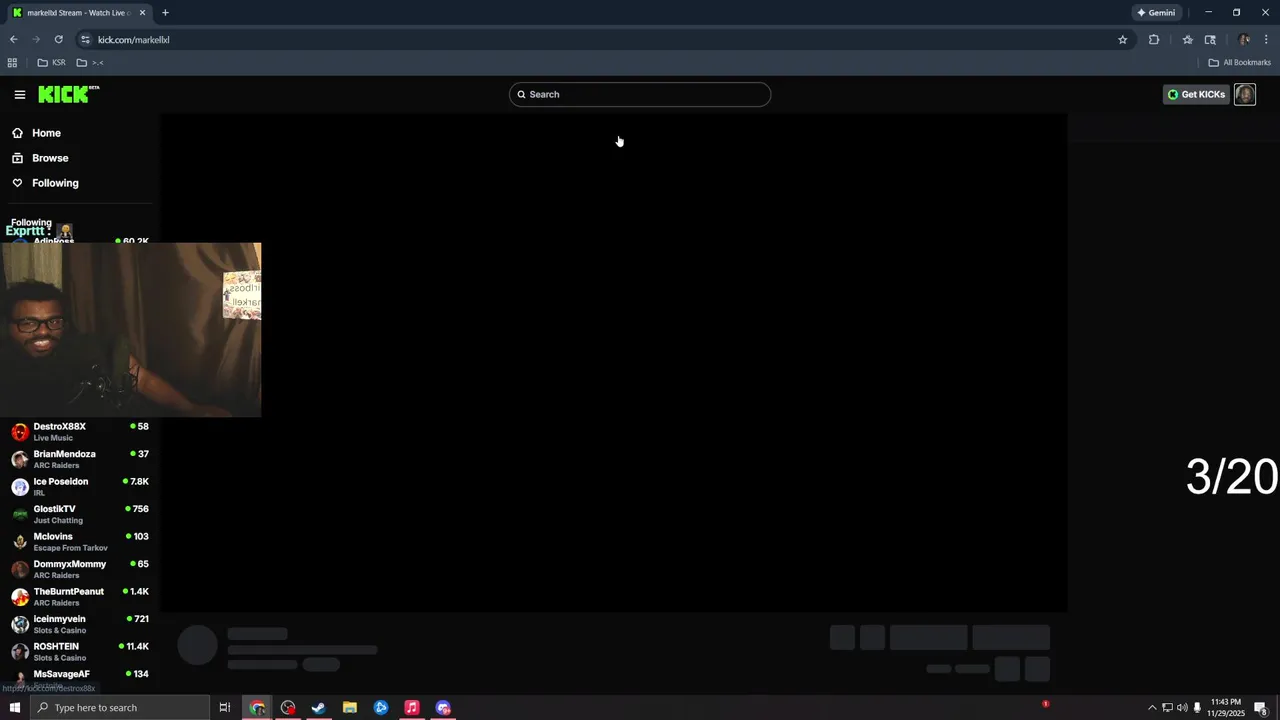Click TheBurntPeanut avatar icon
Viewport: 1280px width, 720px height.
20,597
